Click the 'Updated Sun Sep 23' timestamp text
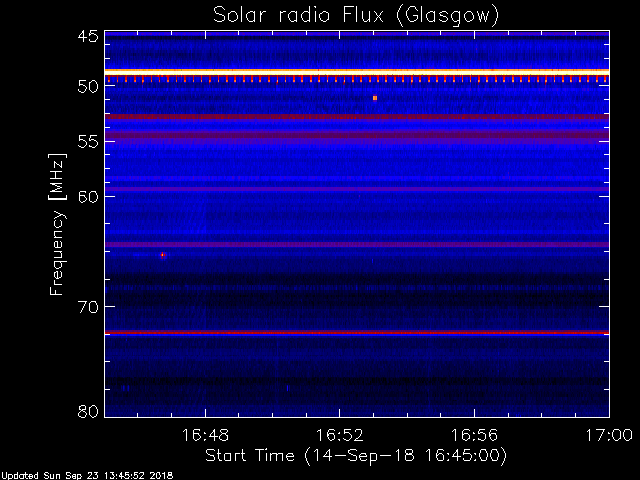The height and width of the screenshot is (480, 640). (x=87, y=476)
